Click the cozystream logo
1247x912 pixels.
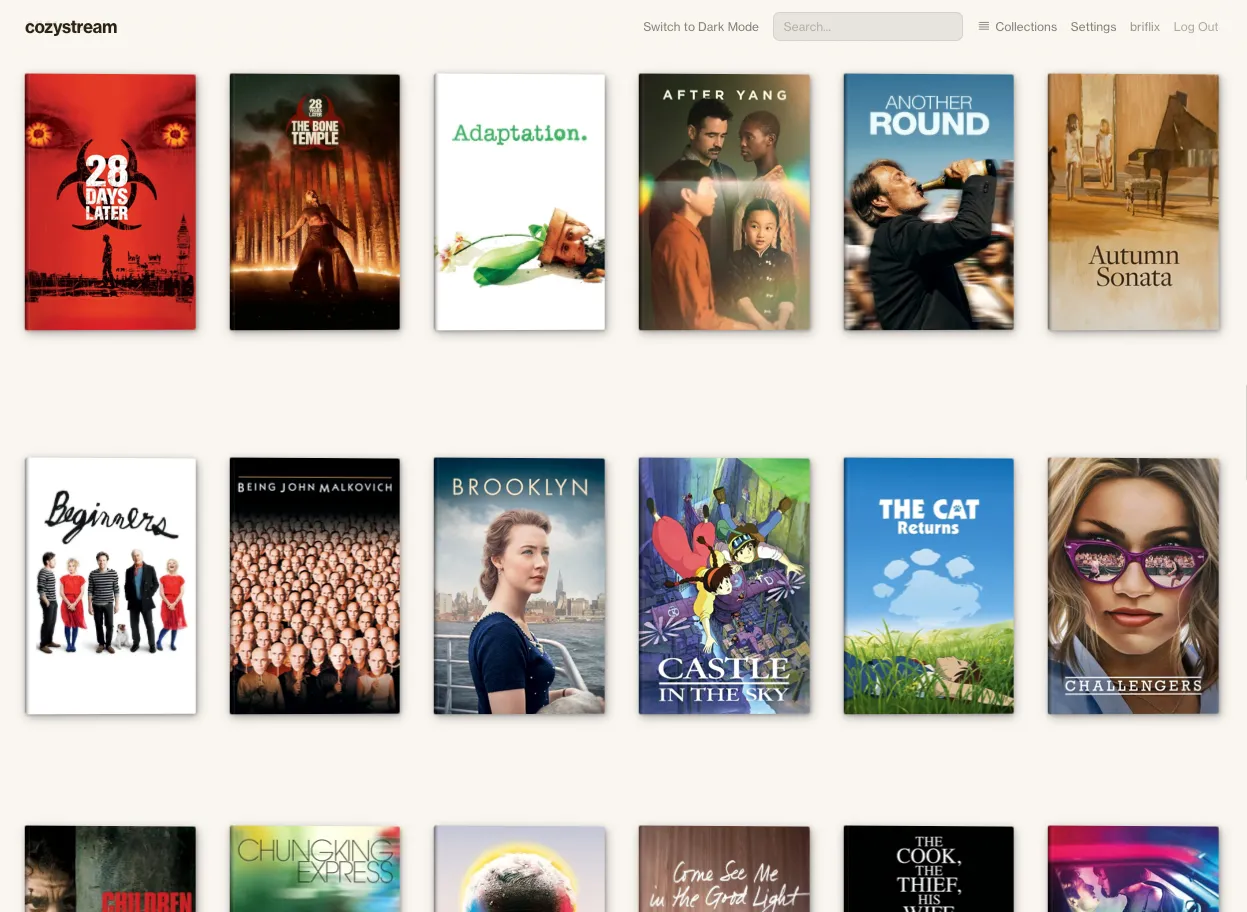[x=70, y=27]
